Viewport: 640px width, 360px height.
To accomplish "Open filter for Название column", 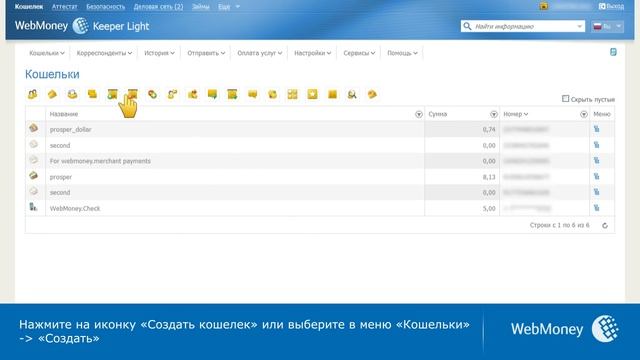I will click(419, 114).
